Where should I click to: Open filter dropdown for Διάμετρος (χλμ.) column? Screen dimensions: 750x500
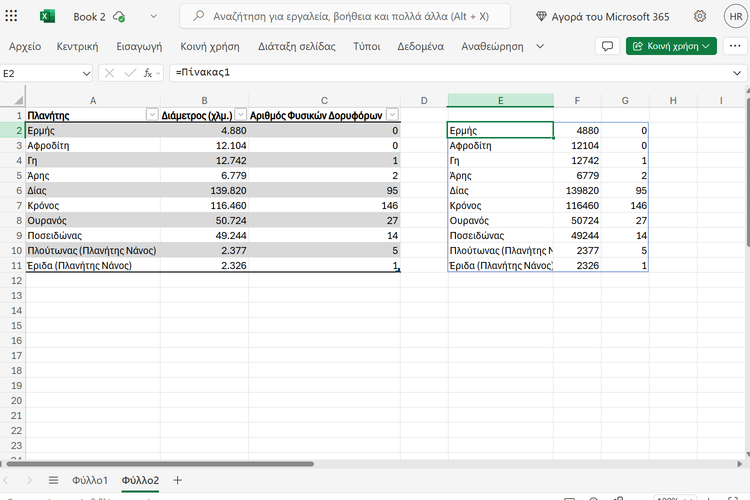(x=240, y=115)
